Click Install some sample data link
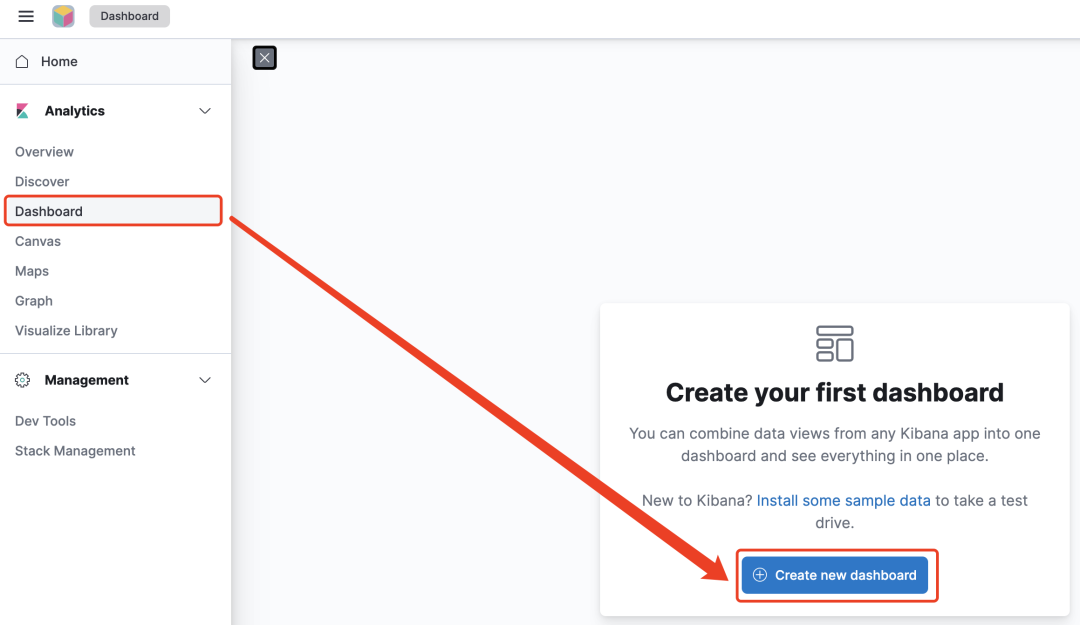 pyautogui.click(x=843, y=500)
